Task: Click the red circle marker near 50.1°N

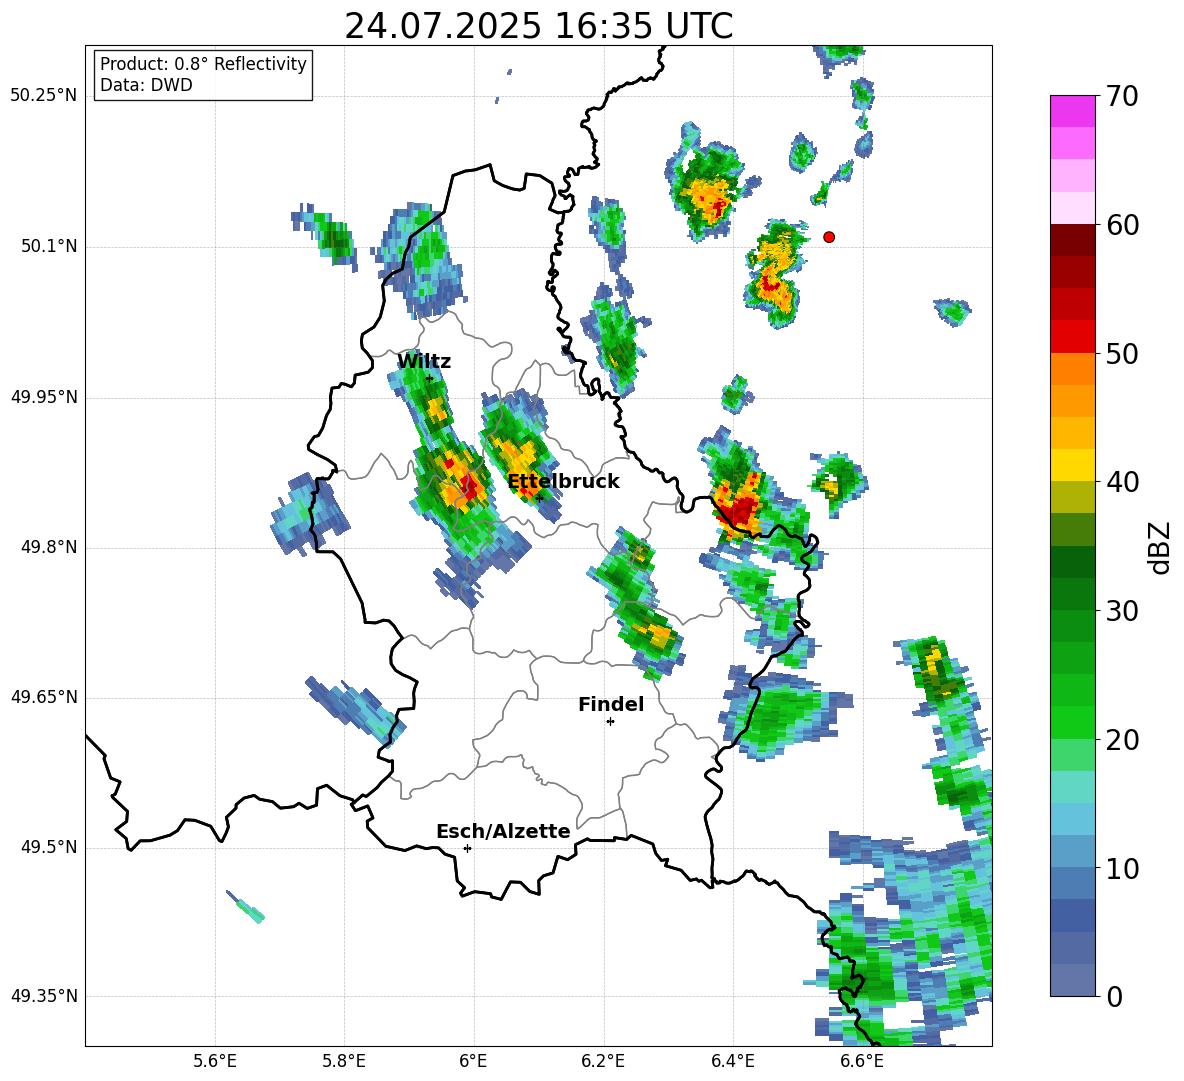Action: click(x=829, y=237)
